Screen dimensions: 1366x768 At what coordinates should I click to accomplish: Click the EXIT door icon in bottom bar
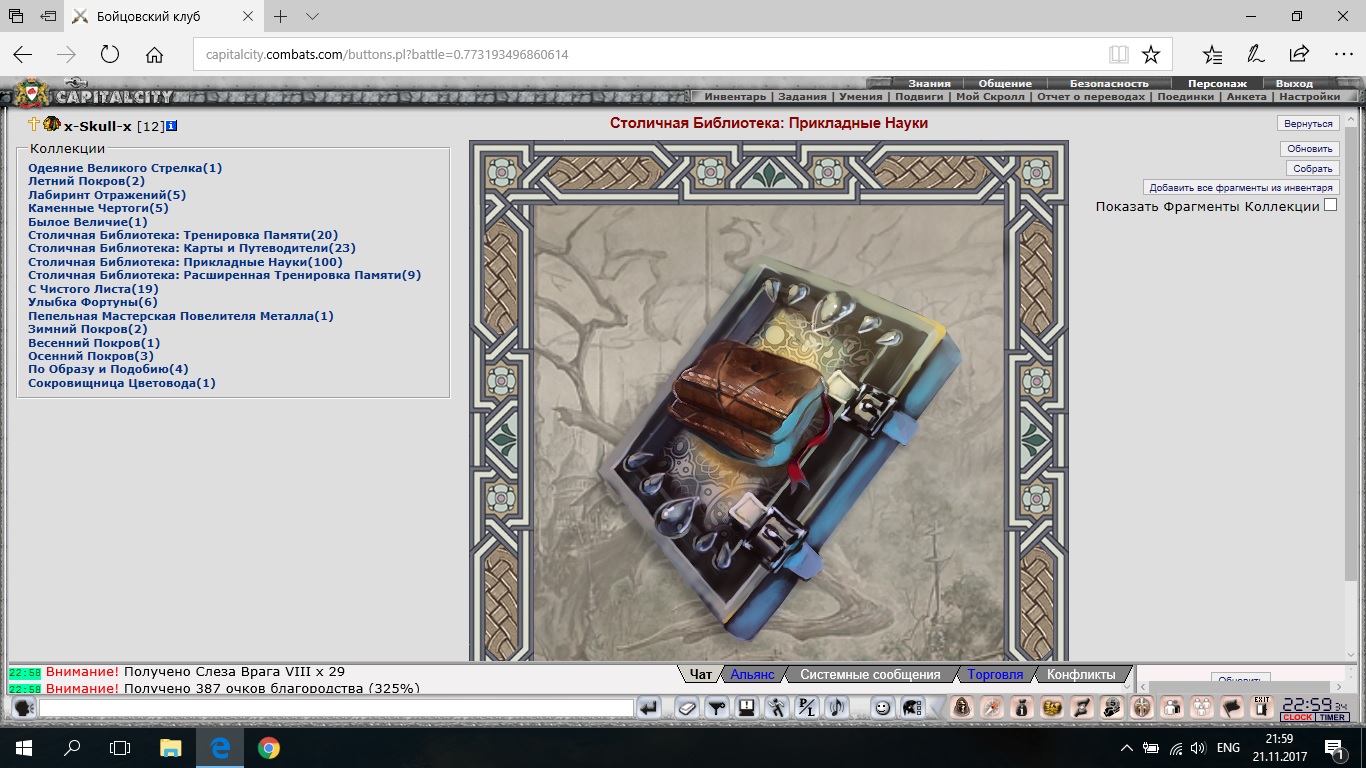point(1262,708)
